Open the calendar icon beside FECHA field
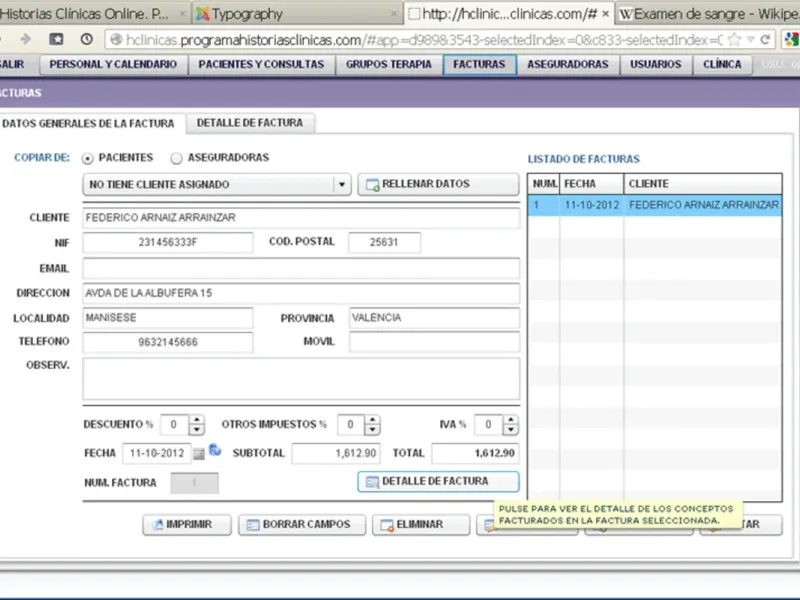 click(199, 454)
